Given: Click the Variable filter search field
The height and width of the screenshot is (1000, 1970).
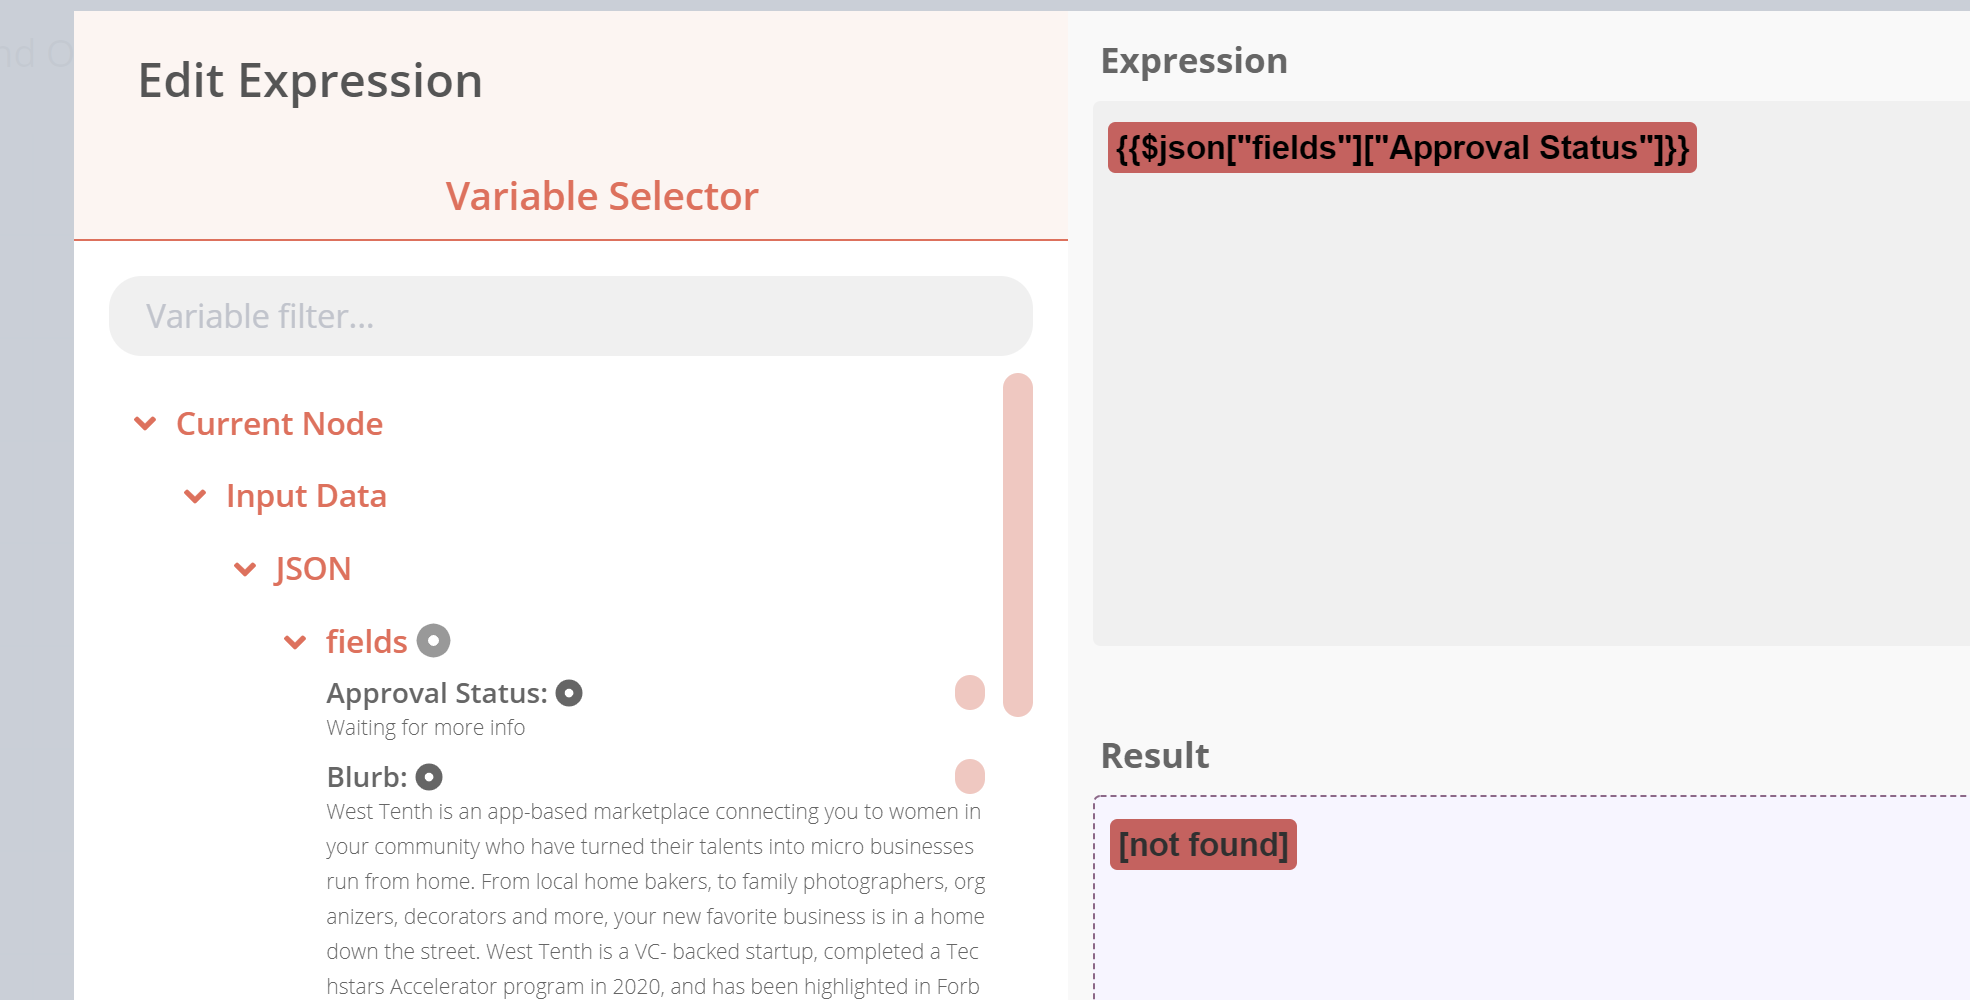Looking at the screenshot, I should point(570,316).
